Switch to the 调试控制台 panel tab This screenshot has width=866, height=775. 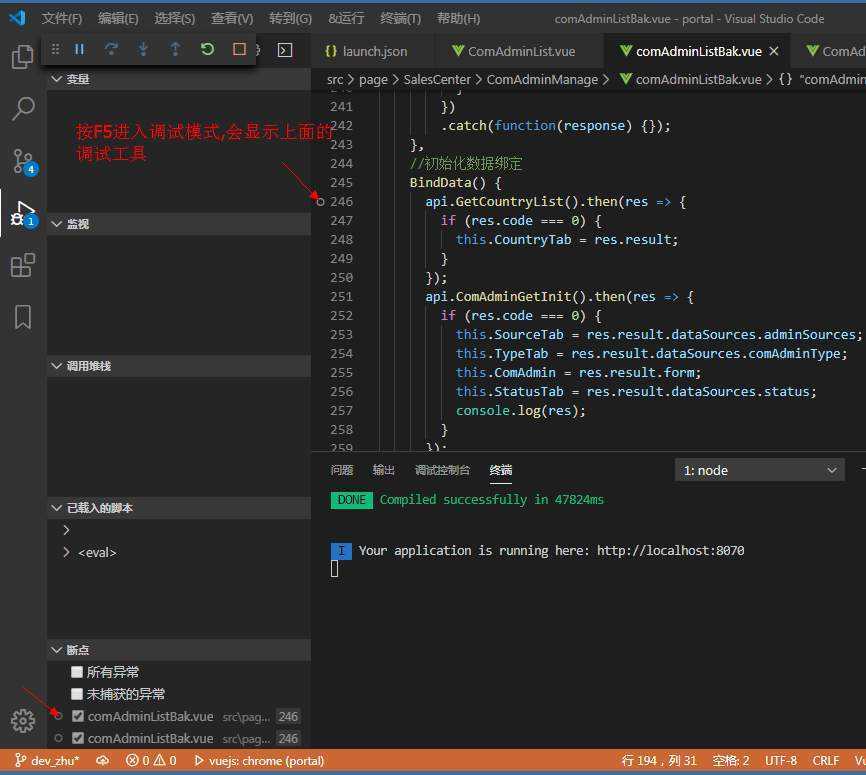442,470
